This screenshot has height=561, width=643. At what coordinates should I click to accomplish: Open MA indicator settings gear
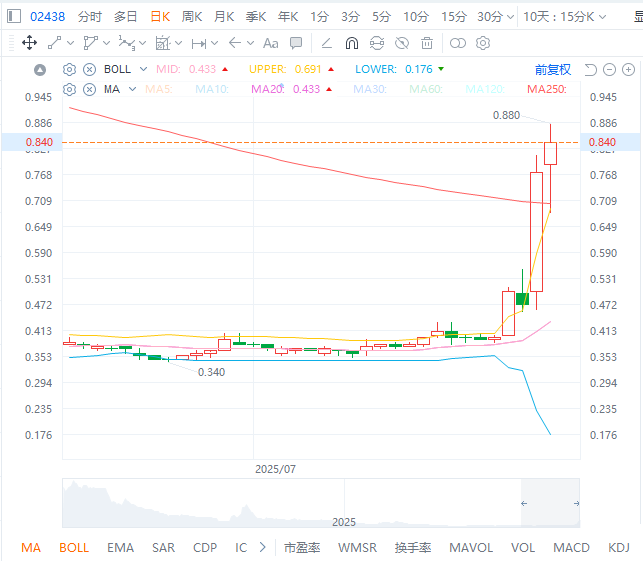(69, 89)
